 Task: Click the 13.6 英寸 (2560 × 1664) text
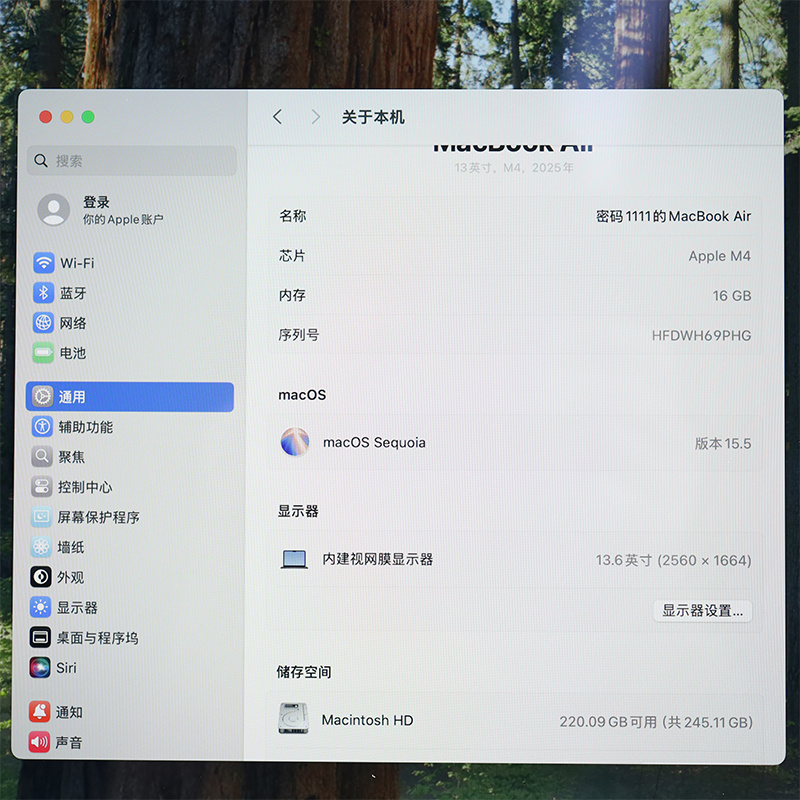tap(673, 561)
